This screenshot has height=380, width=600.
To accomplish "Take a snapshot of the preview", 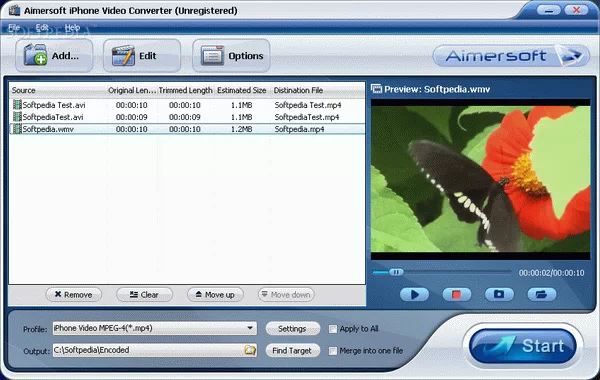I will point(499,294).
